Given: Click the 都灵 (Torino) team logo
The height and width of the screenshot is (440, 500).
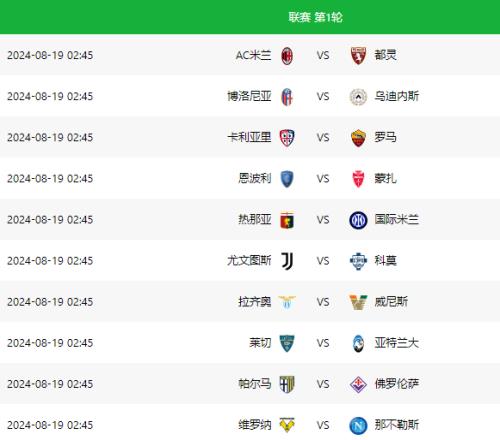Looking at the screenshot, I should [358, 56].
